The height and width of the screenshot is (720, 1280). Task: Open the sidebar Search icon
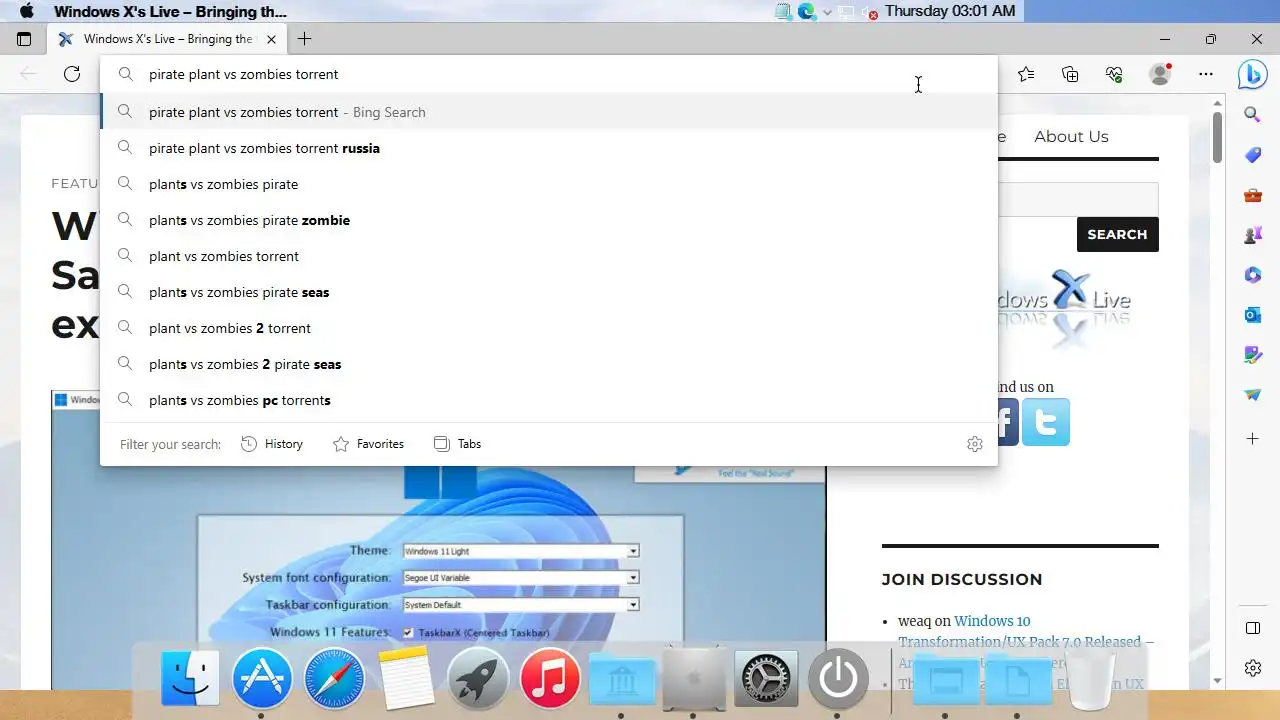pos(1252,115)
